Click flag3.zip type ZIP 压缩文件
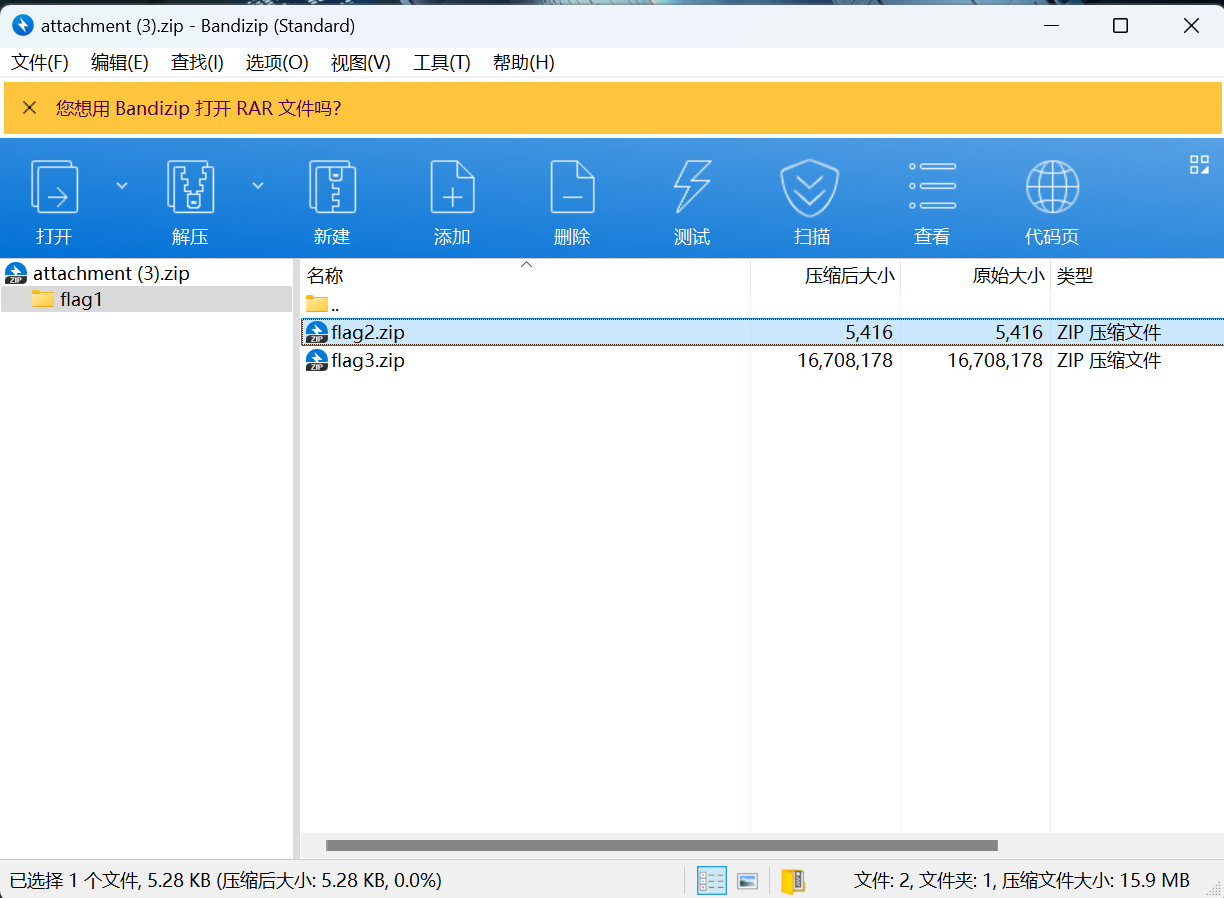The height and width of the screenshot is (898, 1224). (x=1109, y=360)
